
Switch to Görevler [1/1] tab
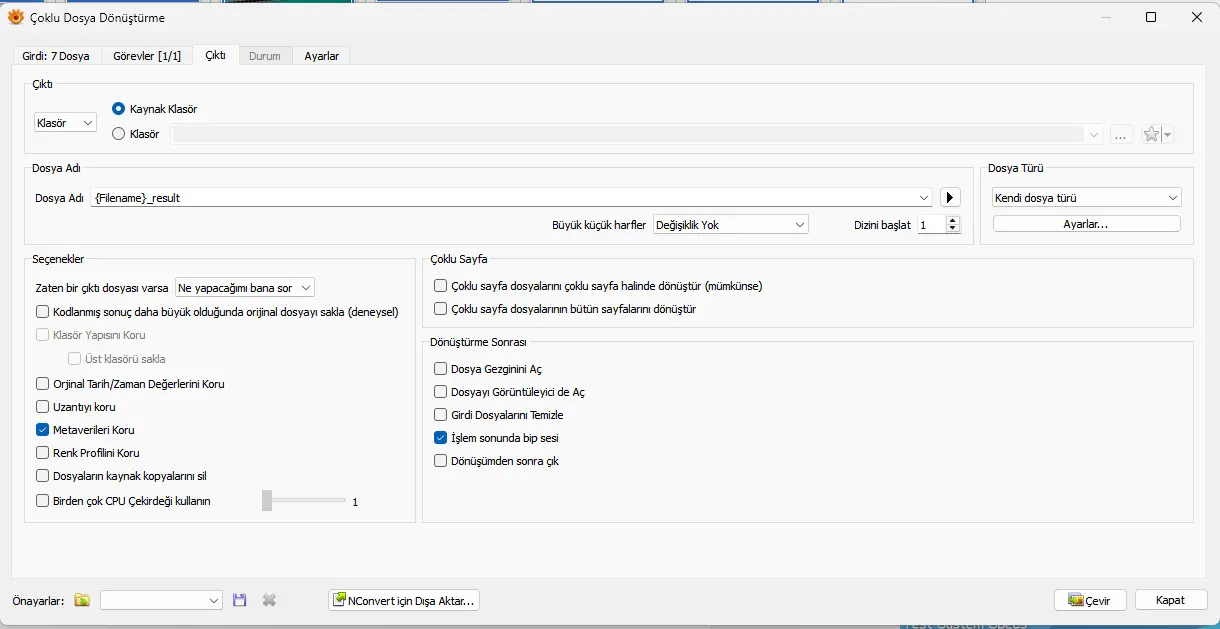click(x=147, y=56)
